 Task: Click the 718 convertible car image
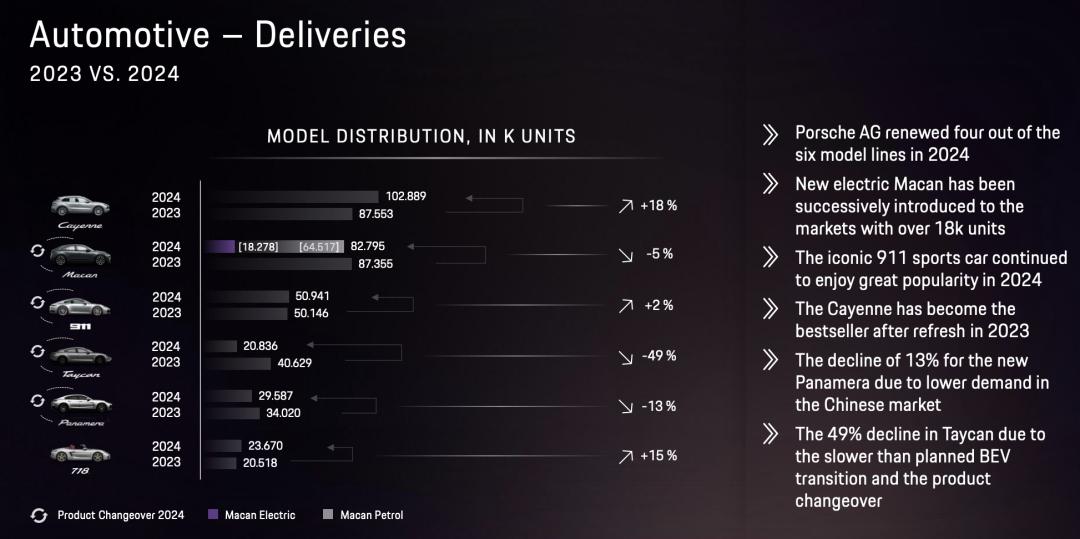coord(80,453)
